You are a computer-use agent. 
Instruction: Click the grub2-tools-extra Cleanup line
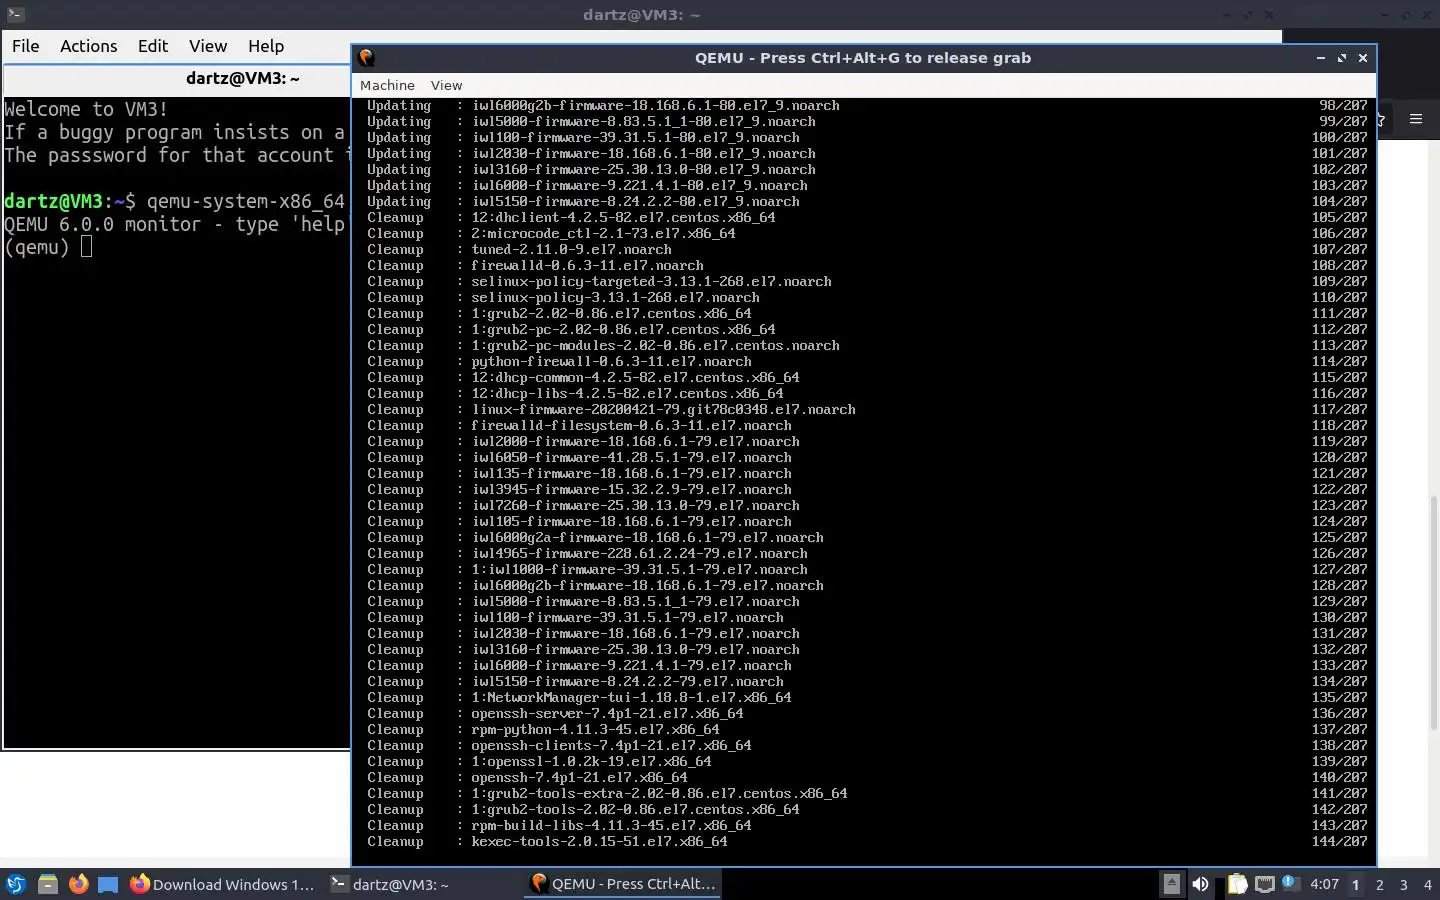pyautogui.click(x=867, y=794)
